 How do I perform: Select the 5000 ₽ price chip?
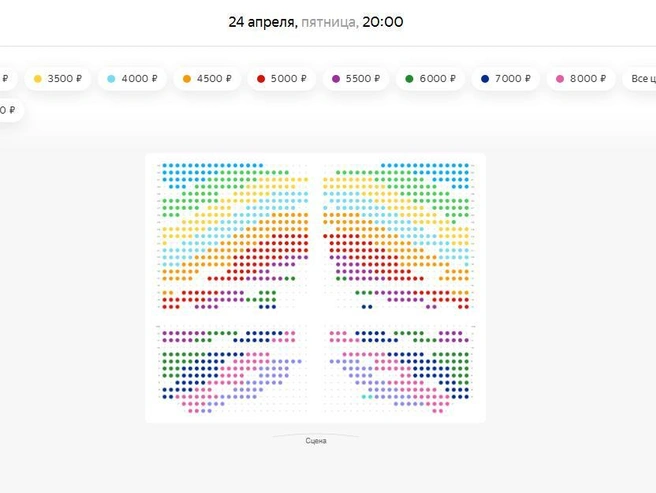click(281, 79)
